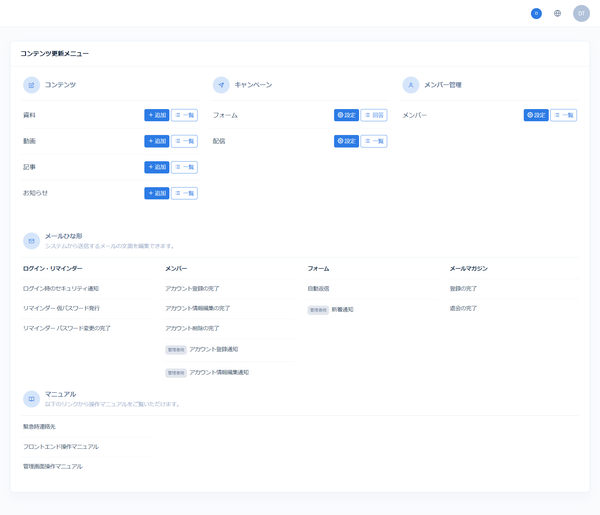Click the コンテンツ section edit icon
This screenshot has width=600, height=515.
31,85
